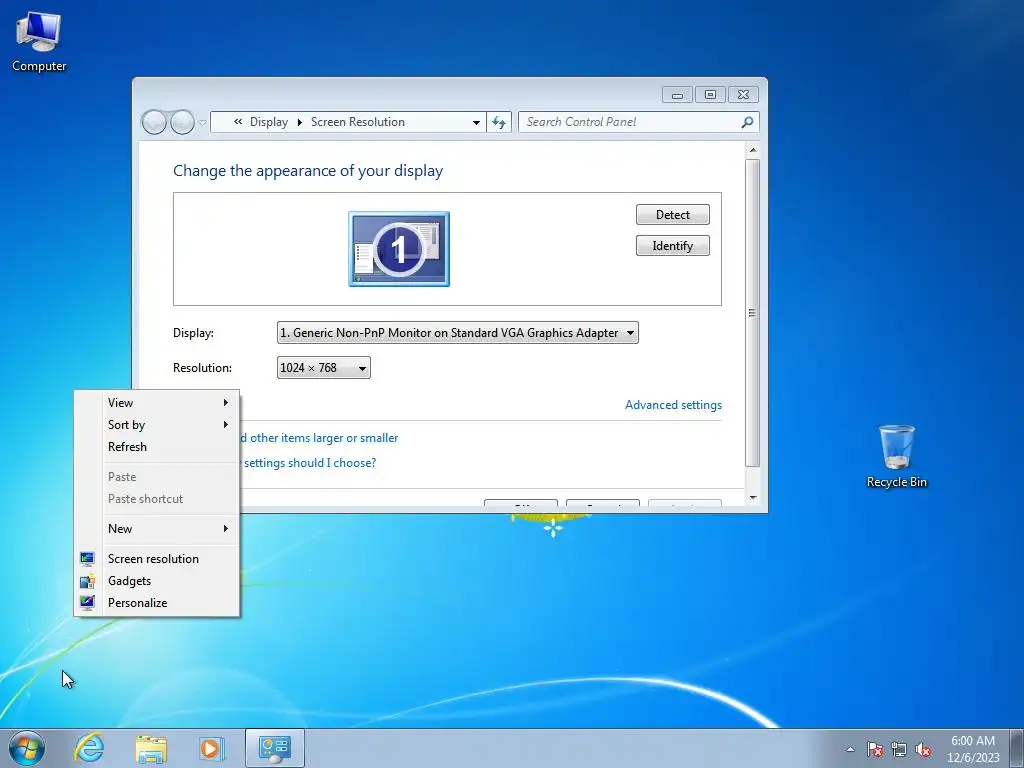Click the Personalize menu icon
Screen dimensions: 1024x768
88,602
